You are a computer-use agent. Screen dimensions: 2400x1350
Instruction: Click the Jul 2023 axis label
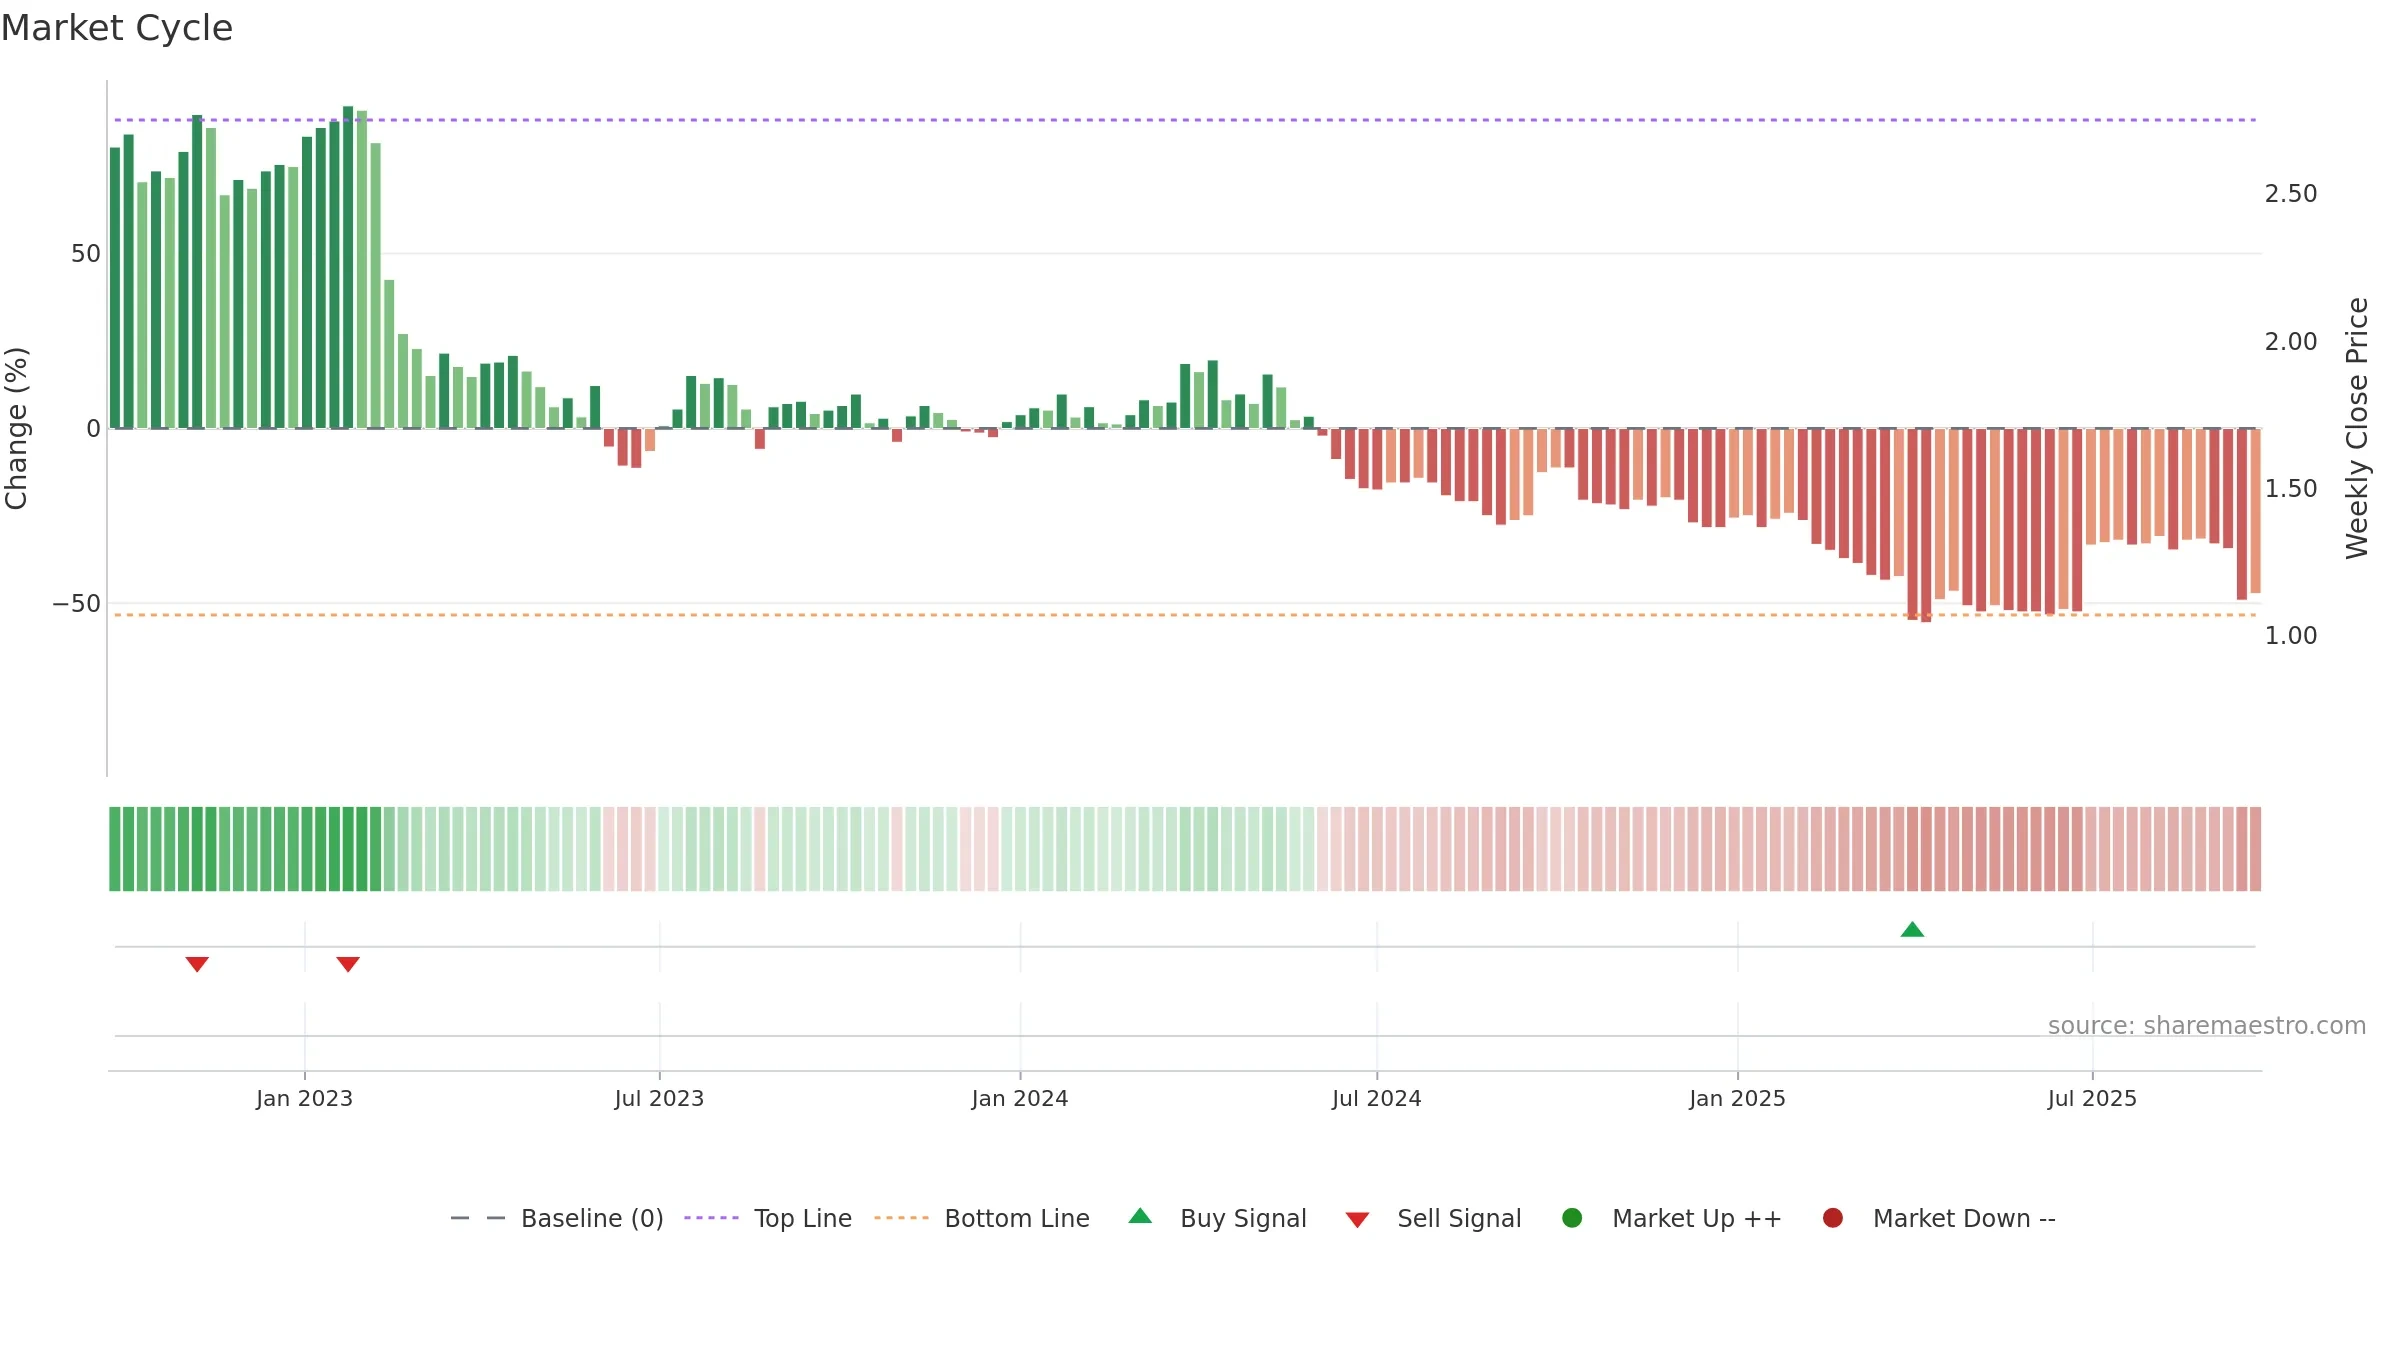659,1099
